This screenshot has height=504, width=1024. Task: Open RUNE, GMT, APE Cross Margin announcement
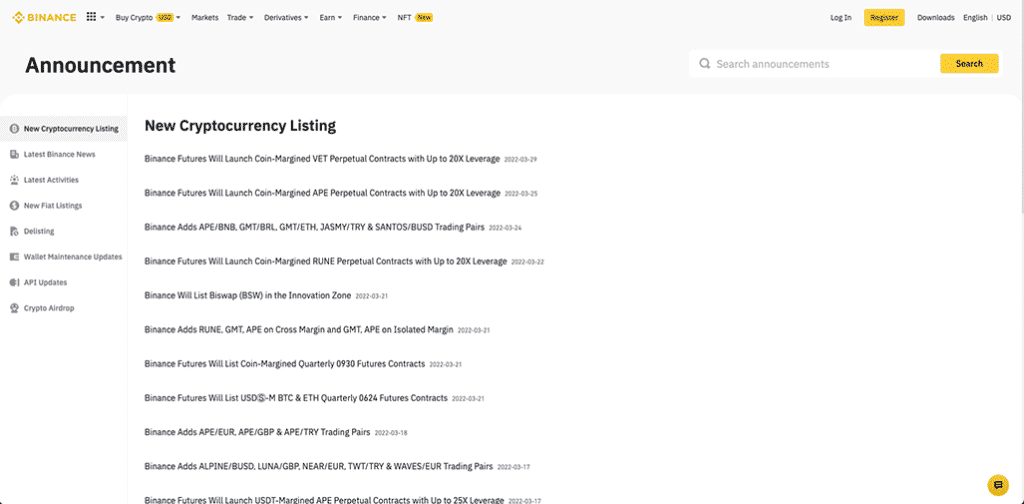pos(298,330)
